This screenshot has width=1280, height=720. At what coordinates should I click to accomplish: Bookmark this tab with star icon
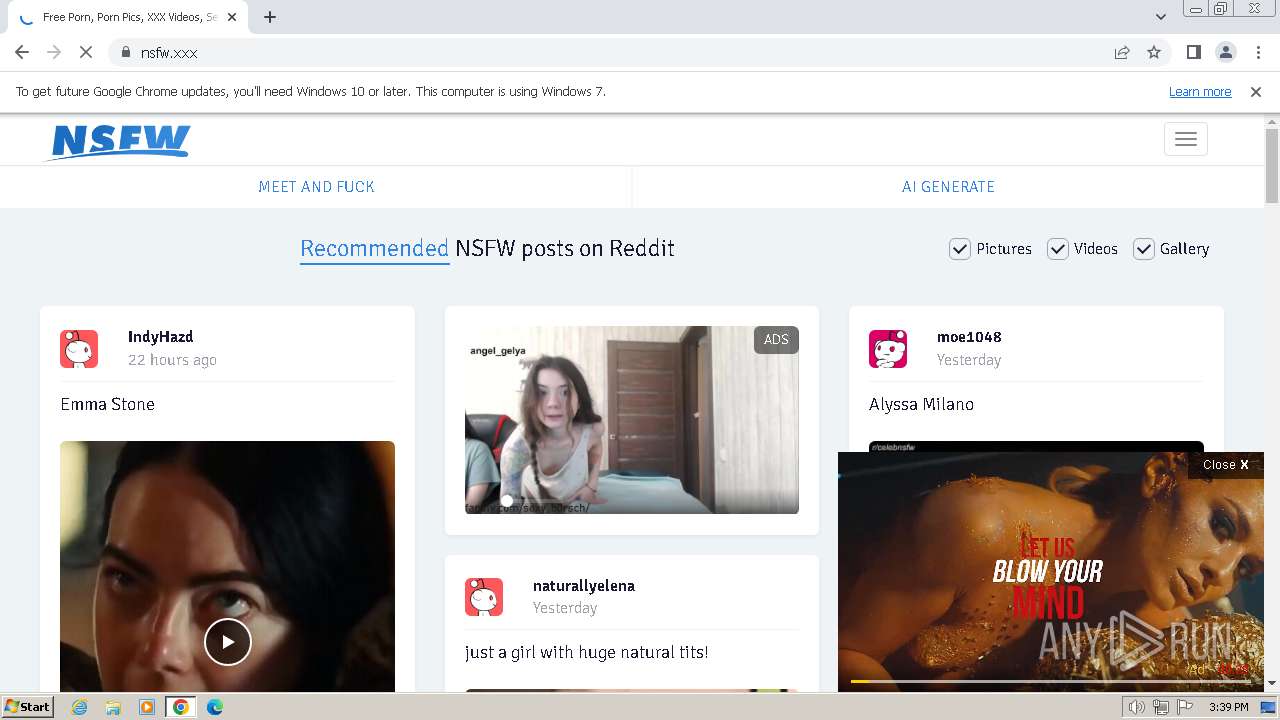[1154, 52]
